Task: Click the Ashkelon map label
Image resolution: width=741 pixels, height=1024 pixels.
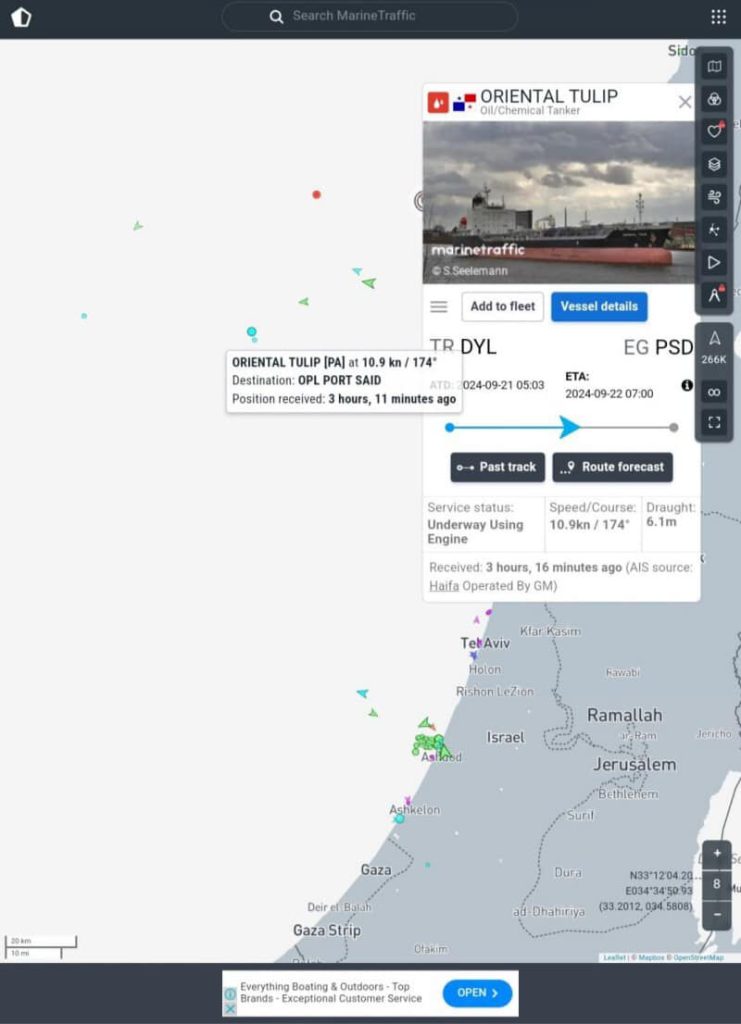Action: click(x=415, y=810)
